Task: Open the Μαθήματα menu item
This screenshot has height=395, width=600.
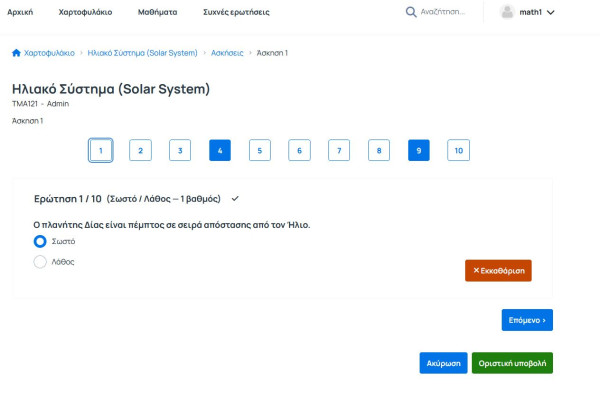Action: pyautogui.click(x=157, y=12)
